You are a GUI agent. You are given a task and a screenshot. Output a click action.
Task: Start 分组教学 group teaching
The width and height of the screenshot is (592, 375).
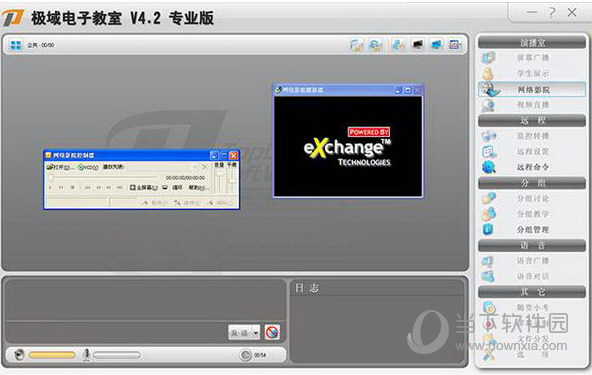coord(532,214)
